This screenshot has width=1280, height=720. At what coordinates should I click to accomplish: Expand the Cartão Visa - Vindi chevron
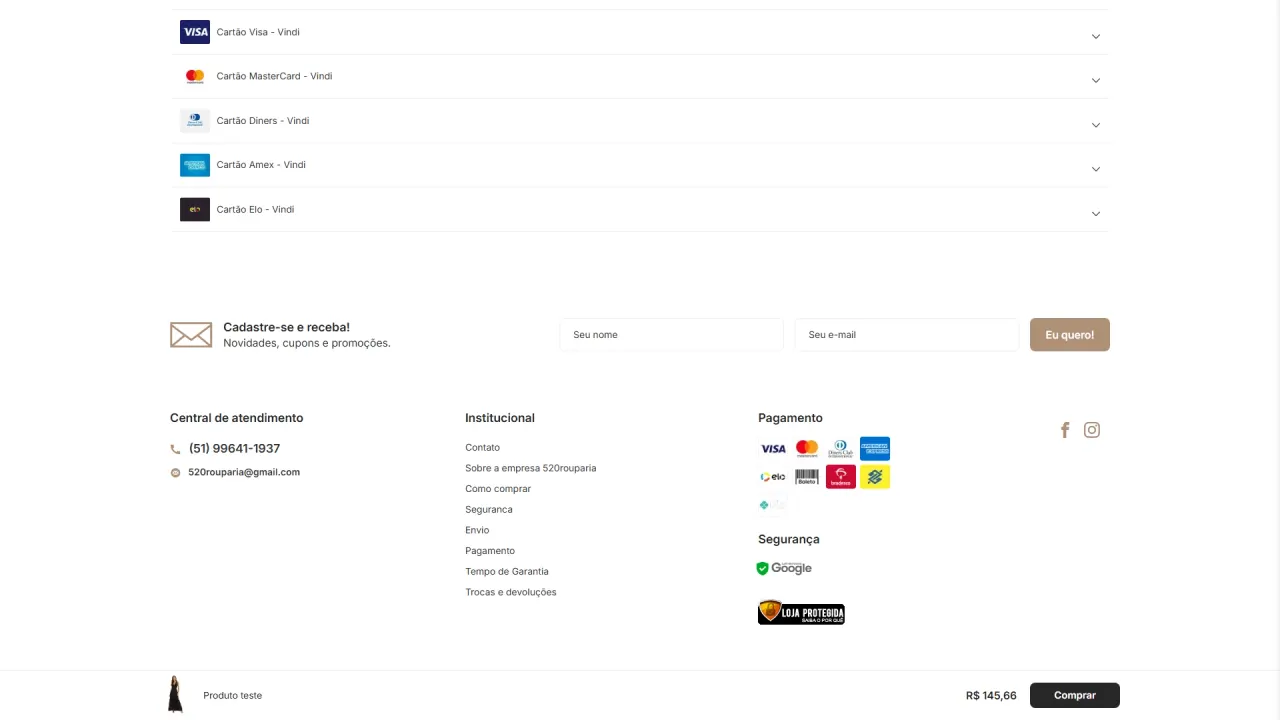pyautogui.click(x=1096, y=36)
